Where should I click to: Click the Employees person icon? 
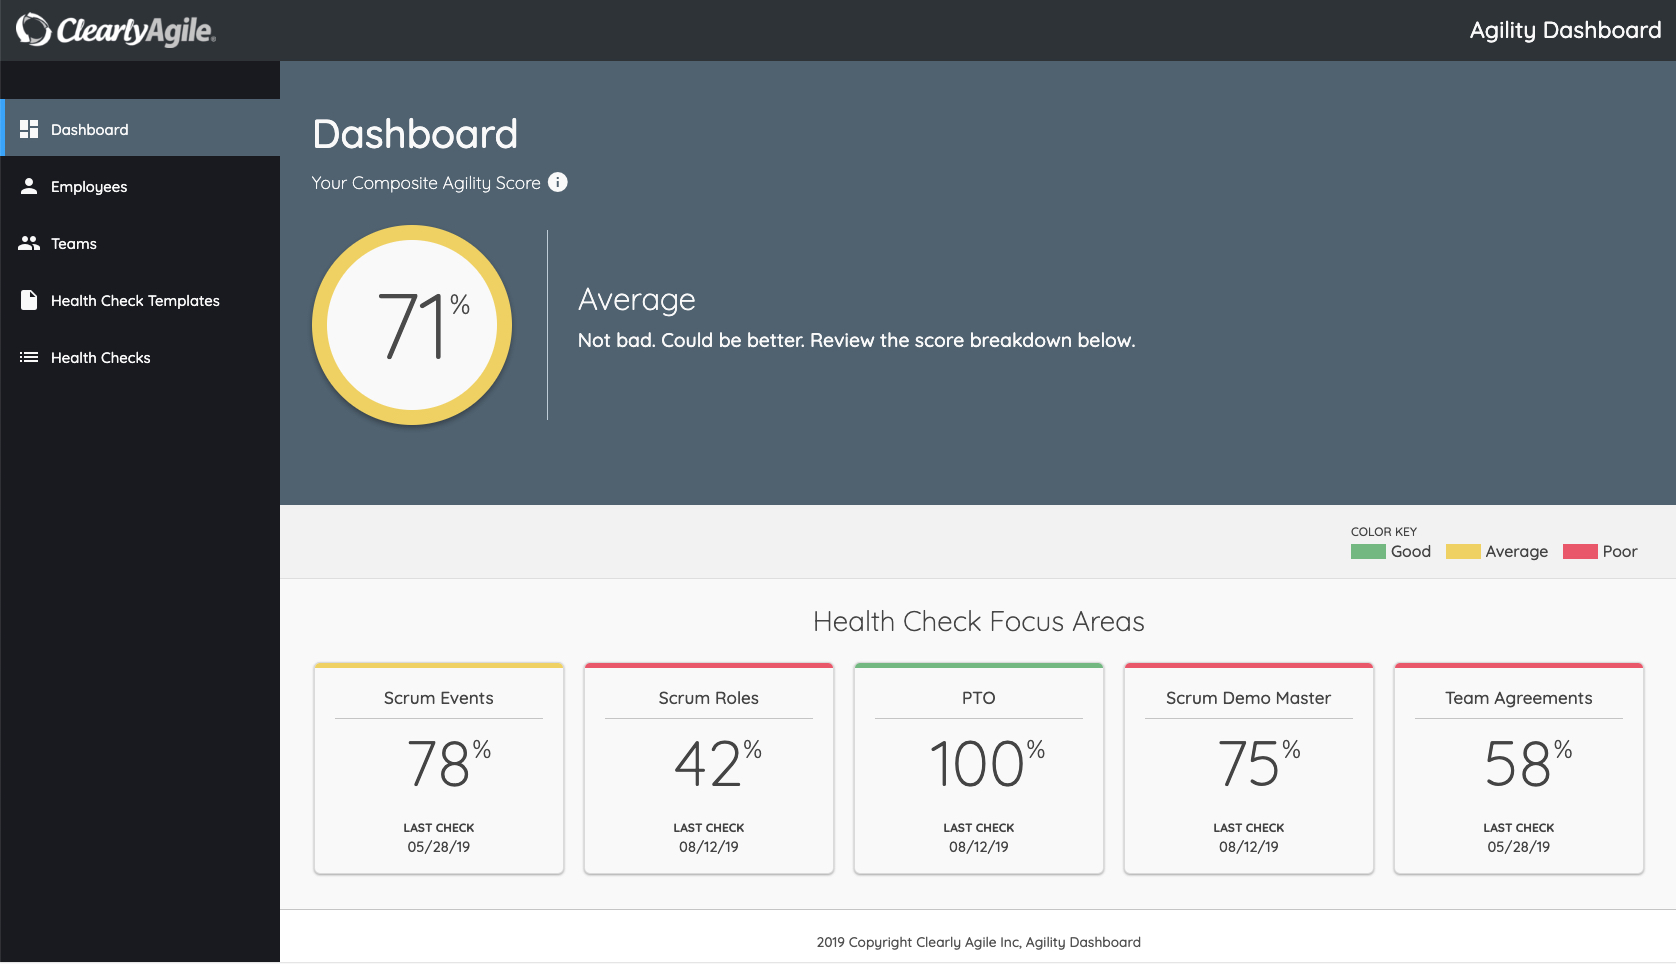pos(31,186)
